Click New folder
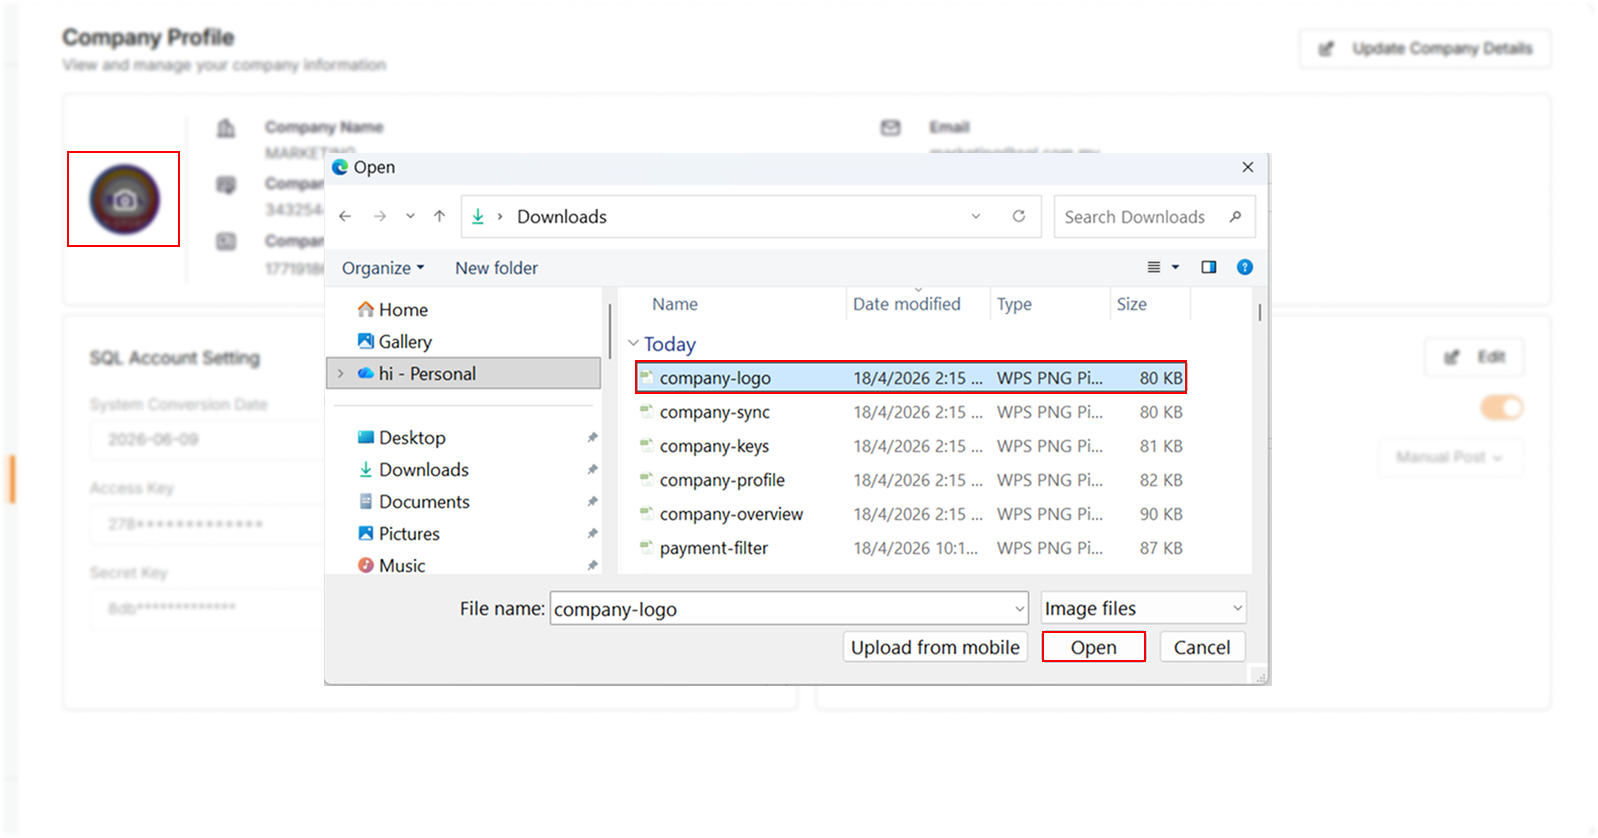The image size is (1598, 838). point(496,268)
